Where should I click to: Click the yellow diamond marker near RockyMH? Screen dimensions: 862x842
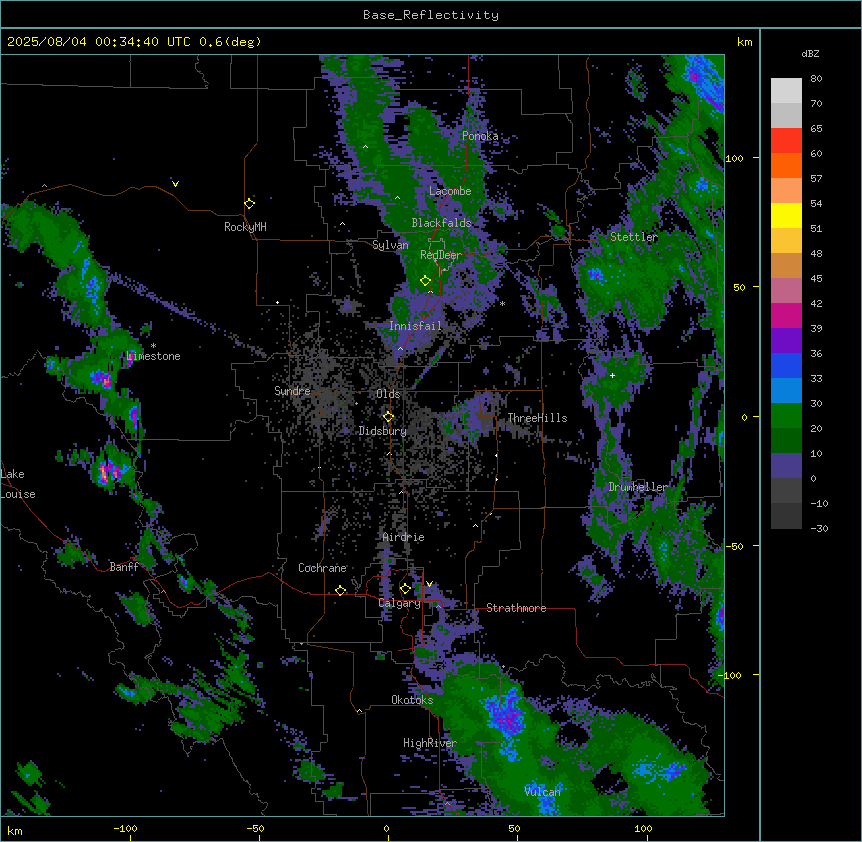(250, 204)
